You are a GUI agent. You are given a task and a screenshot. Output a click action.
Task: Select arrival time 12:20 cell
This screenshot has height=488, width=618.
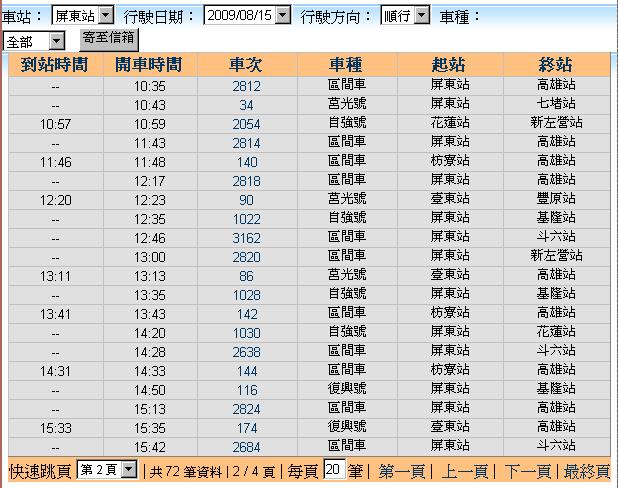(x=55, y=200)
